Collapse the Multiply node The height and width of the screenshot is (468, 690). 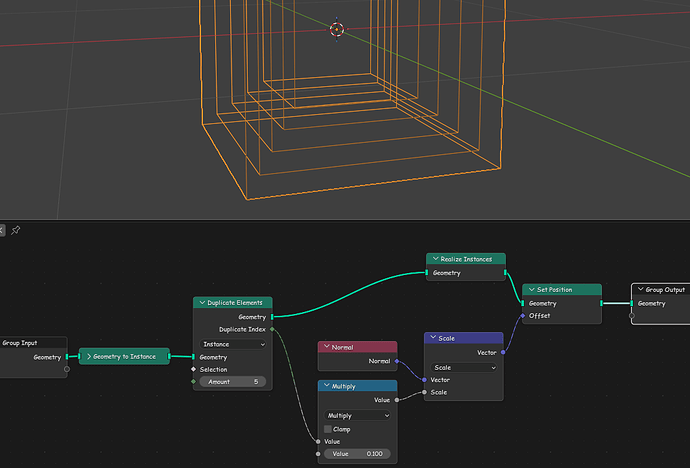[x=327, y=386]
